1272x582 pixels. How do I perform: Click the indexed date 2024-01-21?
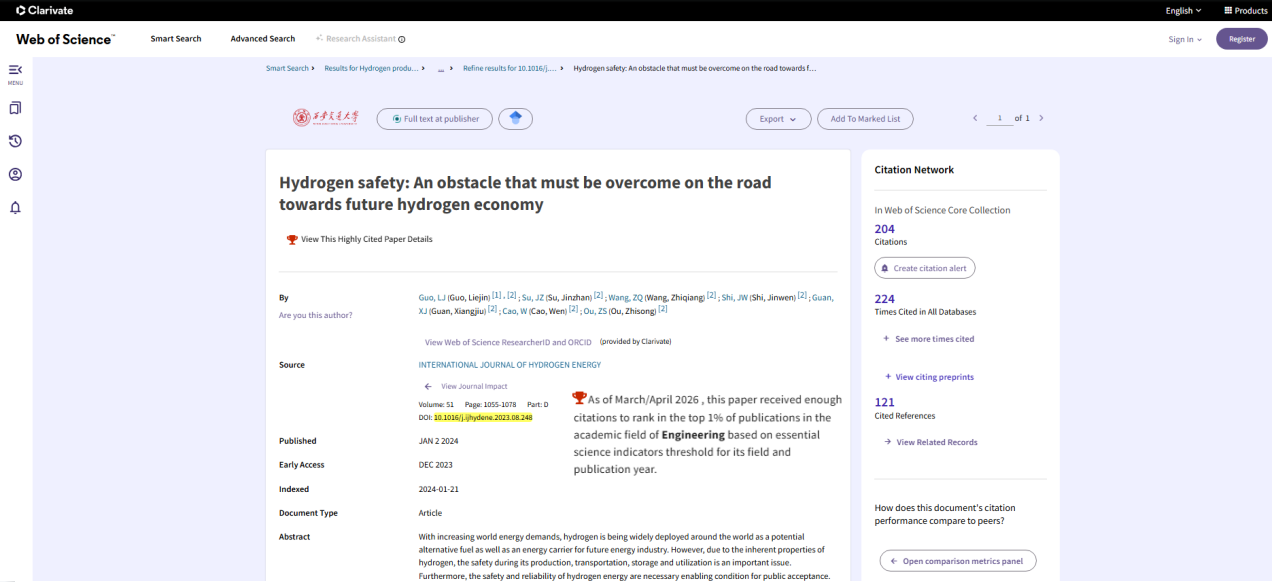coord(438,489)
